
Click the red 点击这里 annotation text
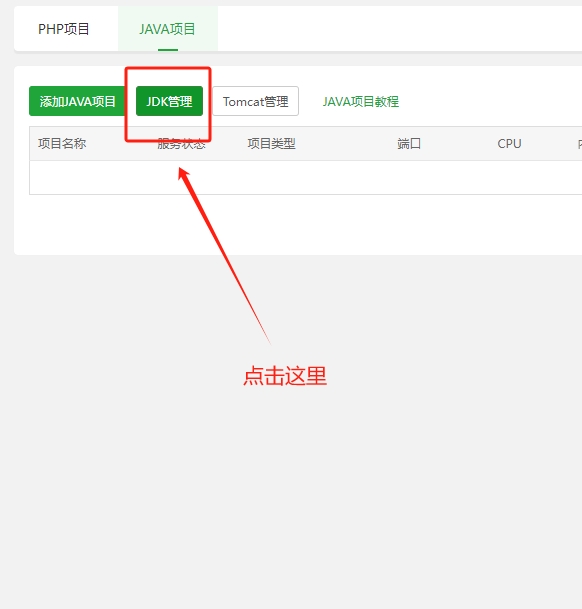coord(285,376)
